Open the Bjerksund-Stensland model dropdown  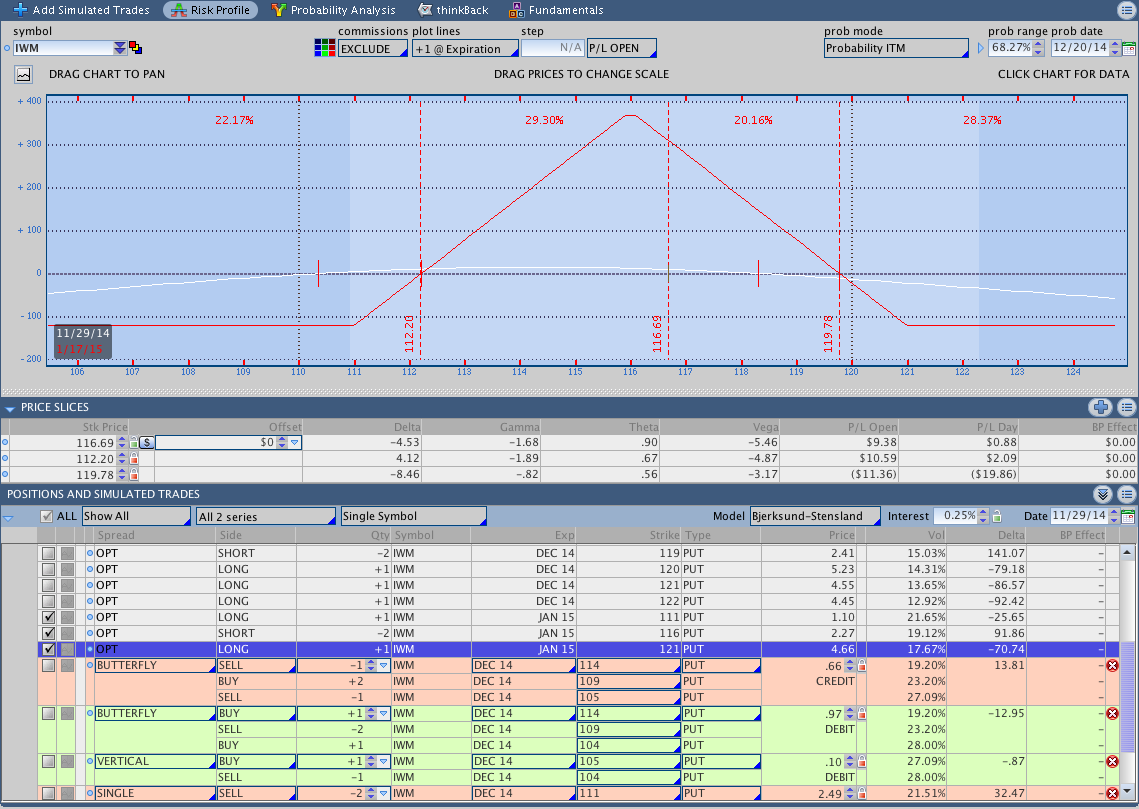pos(815,516)
